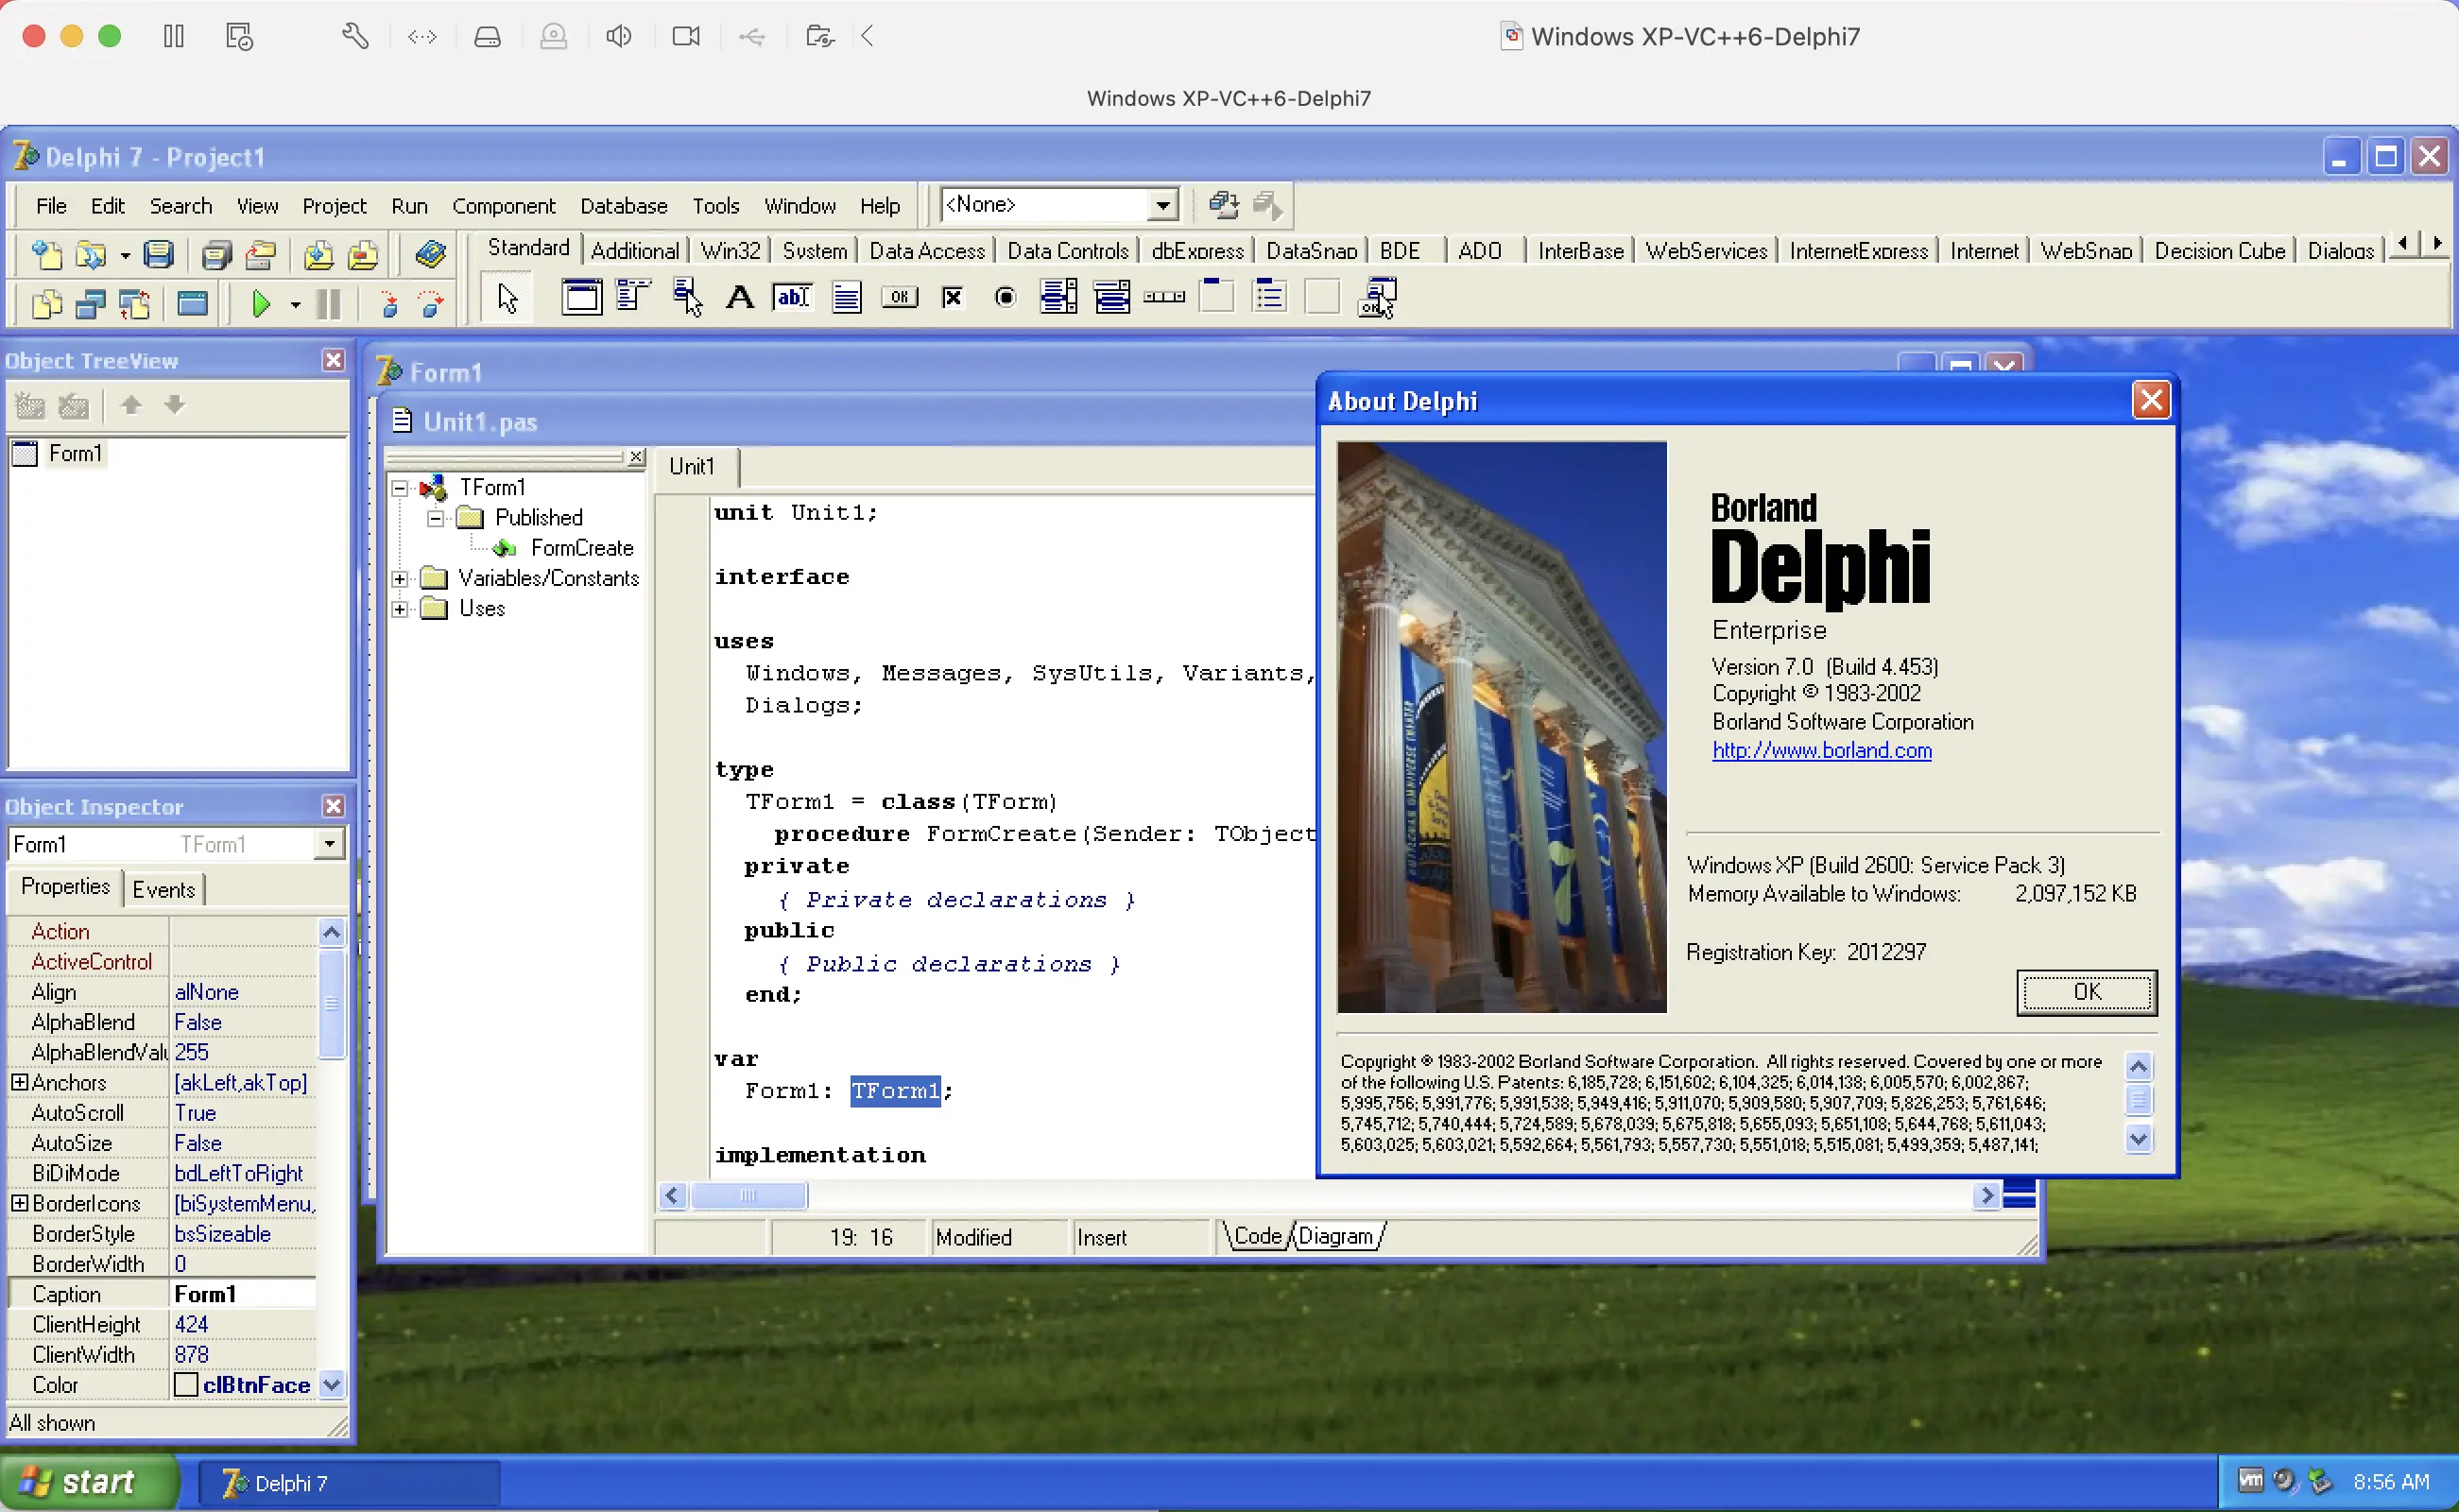Select the arrow pointer in component palette
Screen dimensions: 2459x1512
click(507, 298)
